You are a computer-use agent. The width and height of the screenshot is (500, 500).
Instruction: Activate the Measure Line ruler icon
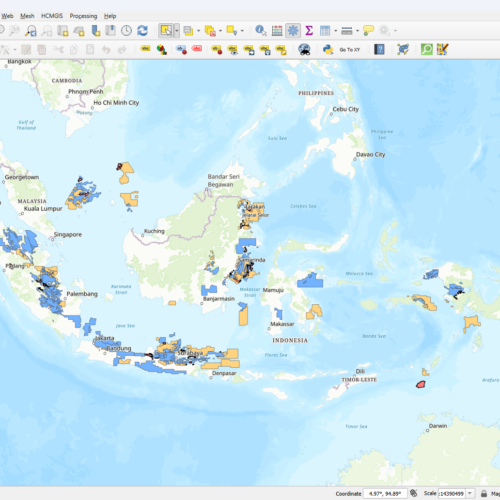tap(347, 31)
